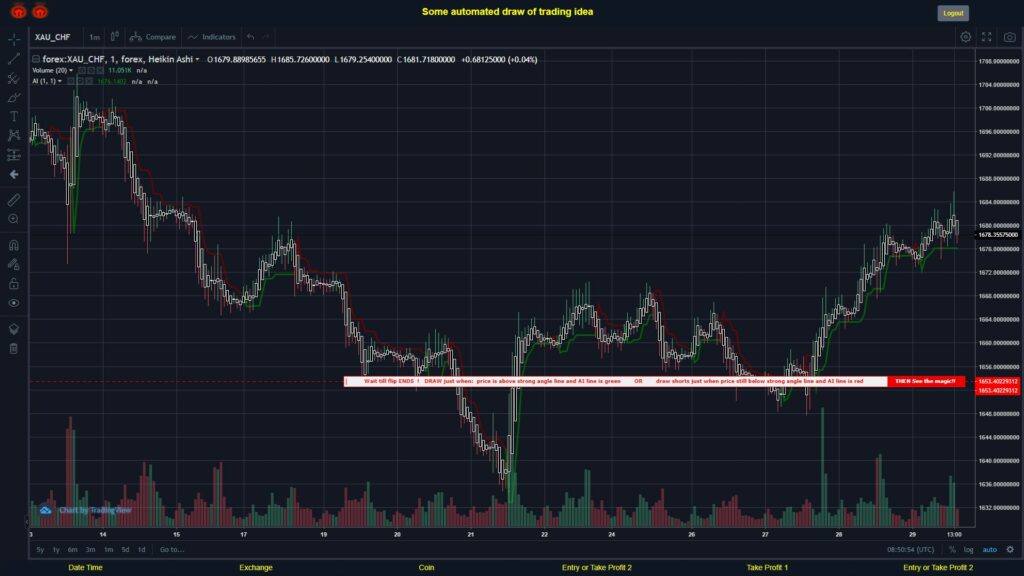The height and width of the screenshot is (576, 1024).
Task: Open bottom-right chart settings gear
Action: pos(1010,549)
